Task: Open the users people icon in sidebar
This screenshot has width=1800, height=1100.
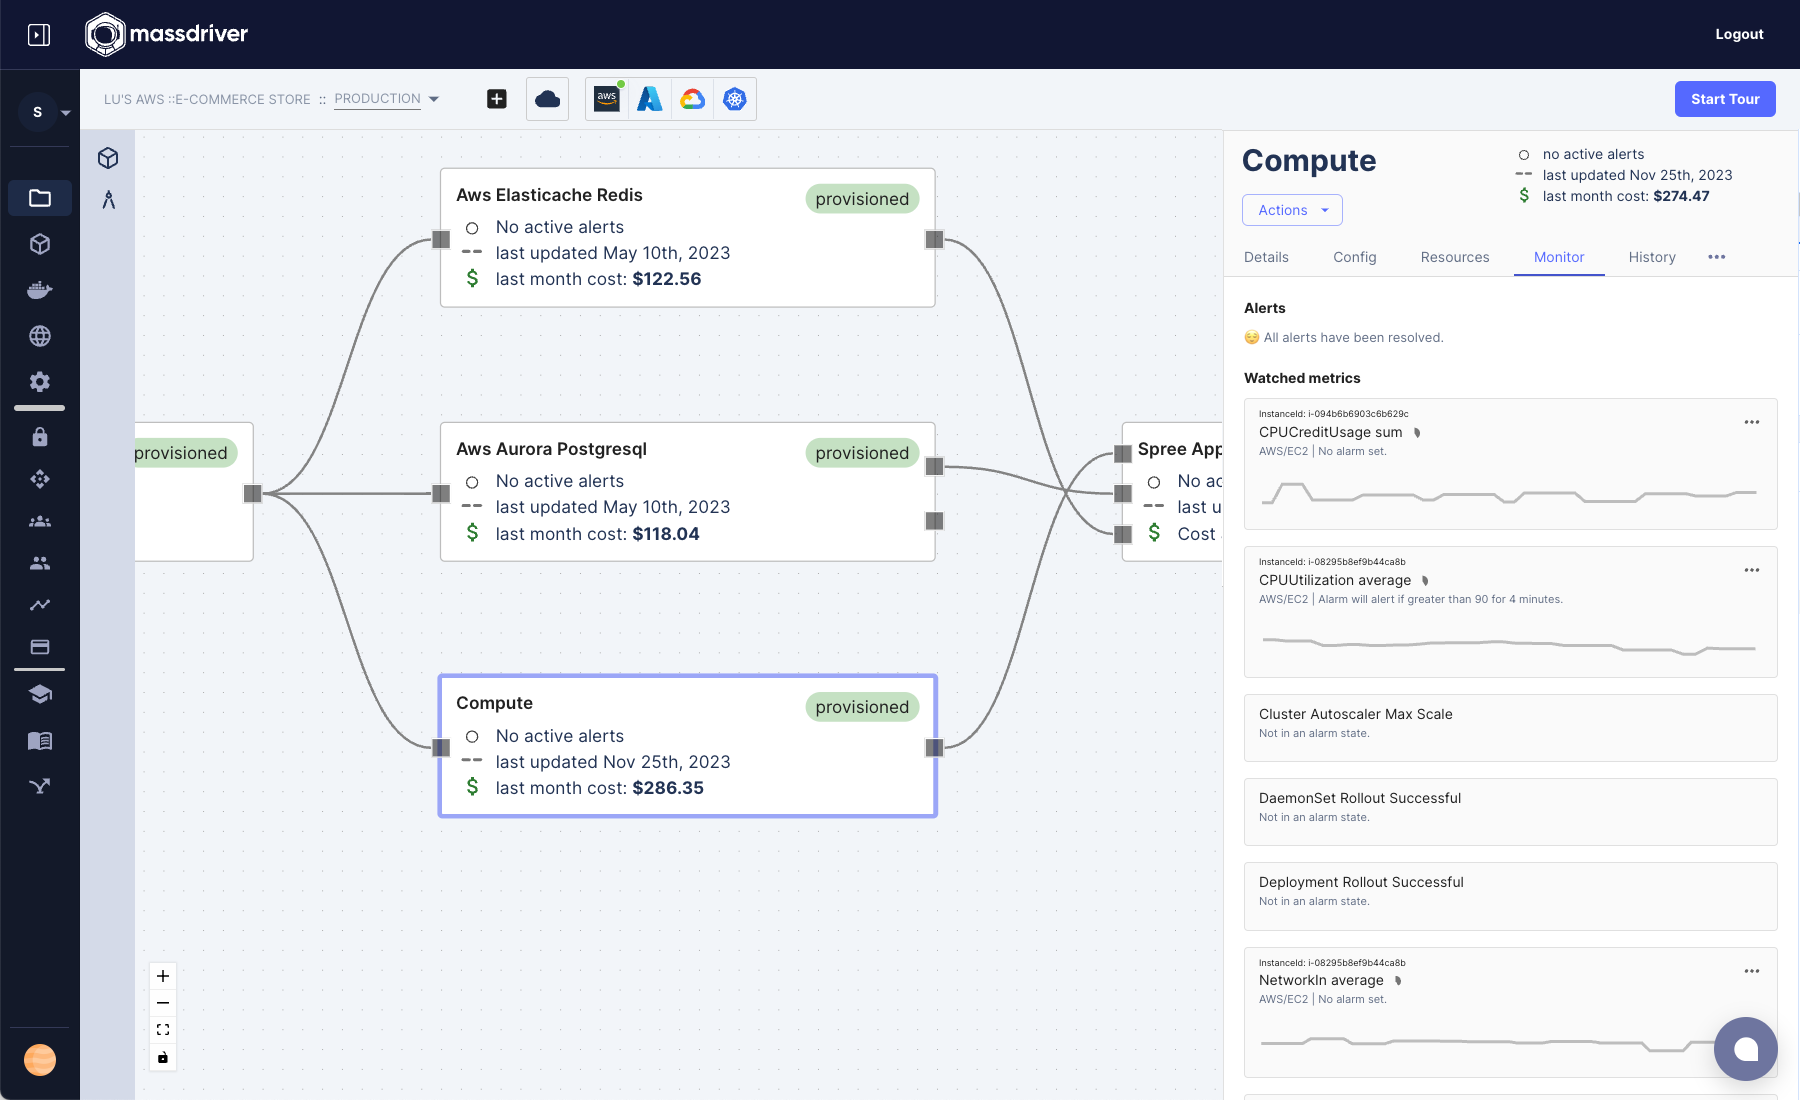Action: [x=40, y=563]
